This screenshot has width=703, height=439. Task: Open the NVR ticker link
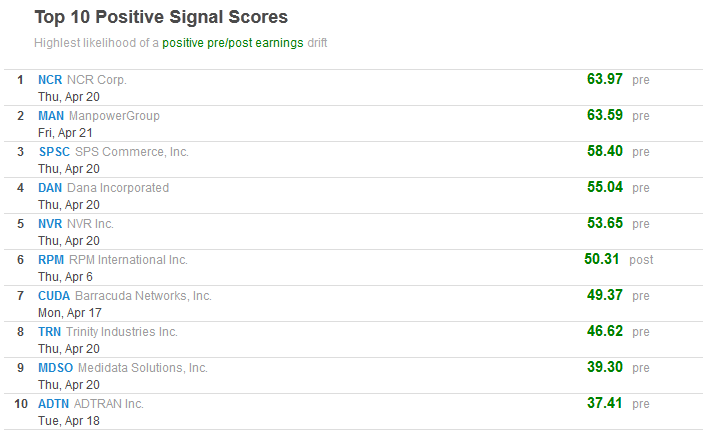coord(50,224)
